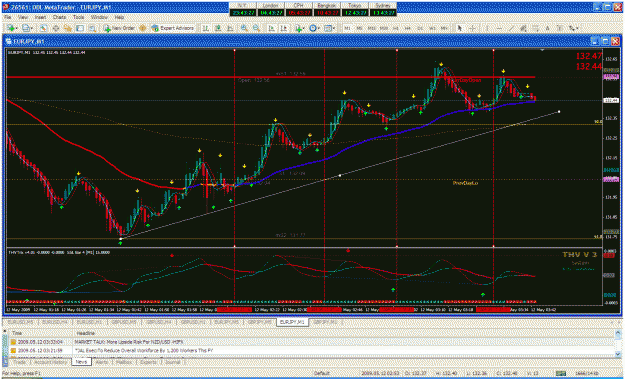The height and width of the screenshot is (379, 625).
Task: Open the Arrows objects dropdown
Action: [x=573, y=28]
